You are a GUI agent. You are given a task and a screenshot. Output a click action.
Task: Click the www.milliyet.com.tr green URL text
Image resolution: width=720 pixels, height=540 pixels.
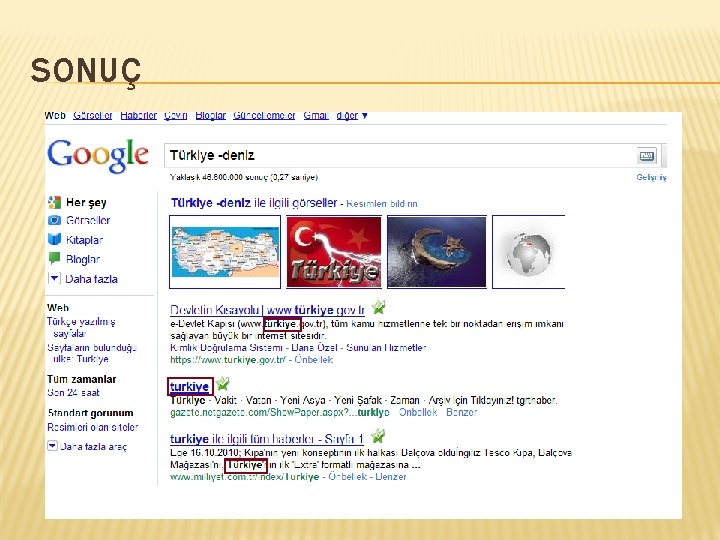[x=245, y=477]
